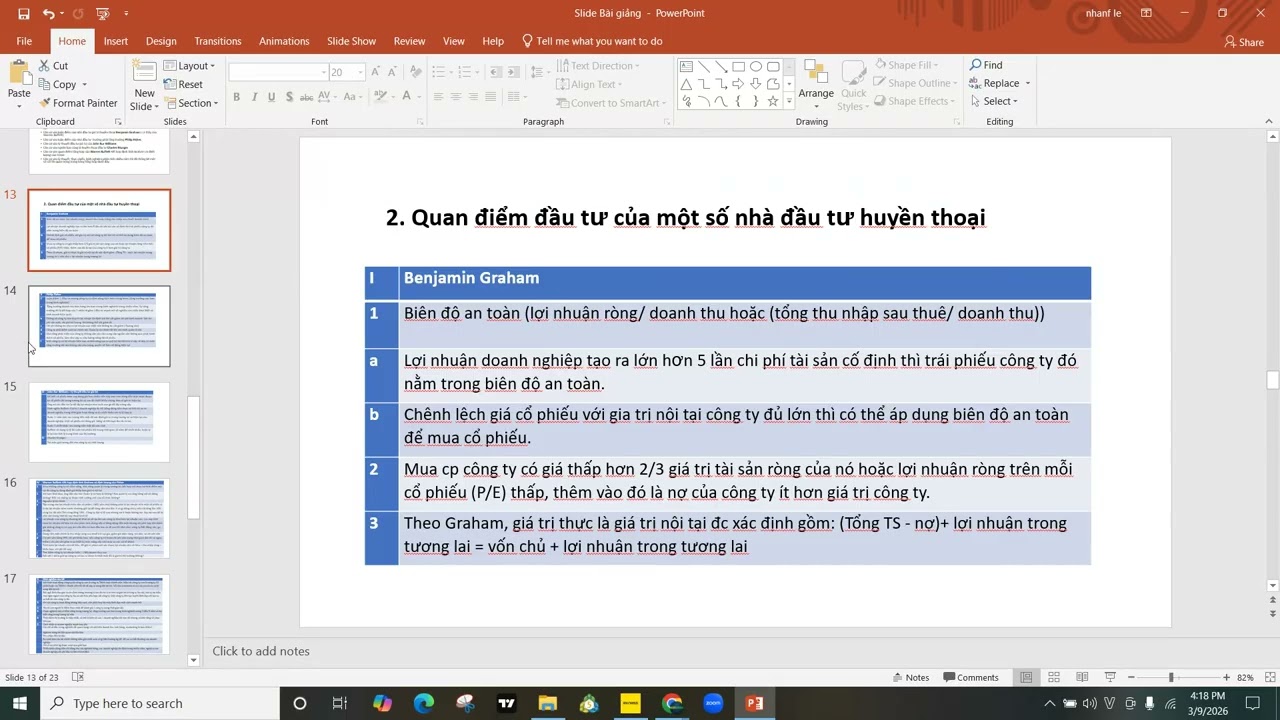1280x720 pixels.
Task: Click the zoom slider handle
Action: [1171, 677]
